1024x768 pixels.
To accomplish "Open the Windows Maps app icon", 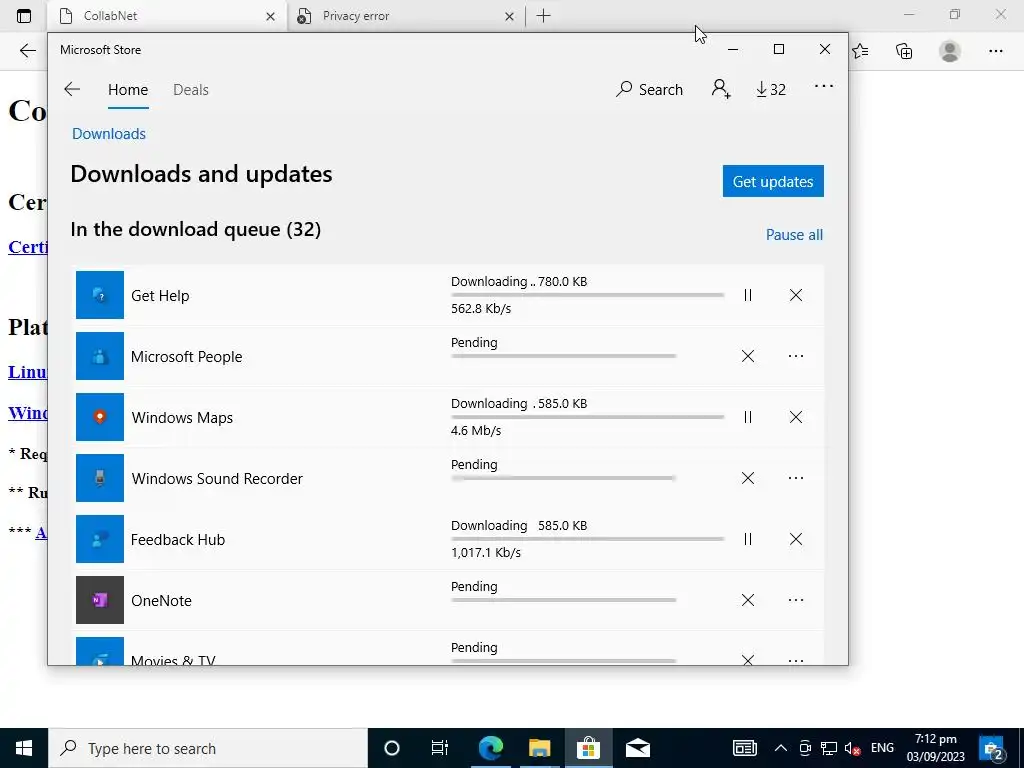I will 100,417.
